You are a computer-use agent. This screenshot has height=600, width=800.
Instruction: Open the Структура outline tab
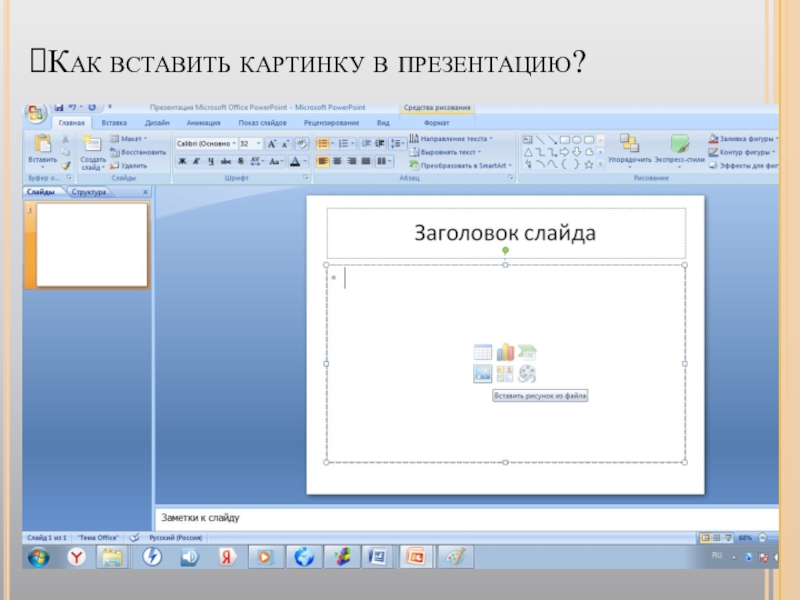click(90, 191)
